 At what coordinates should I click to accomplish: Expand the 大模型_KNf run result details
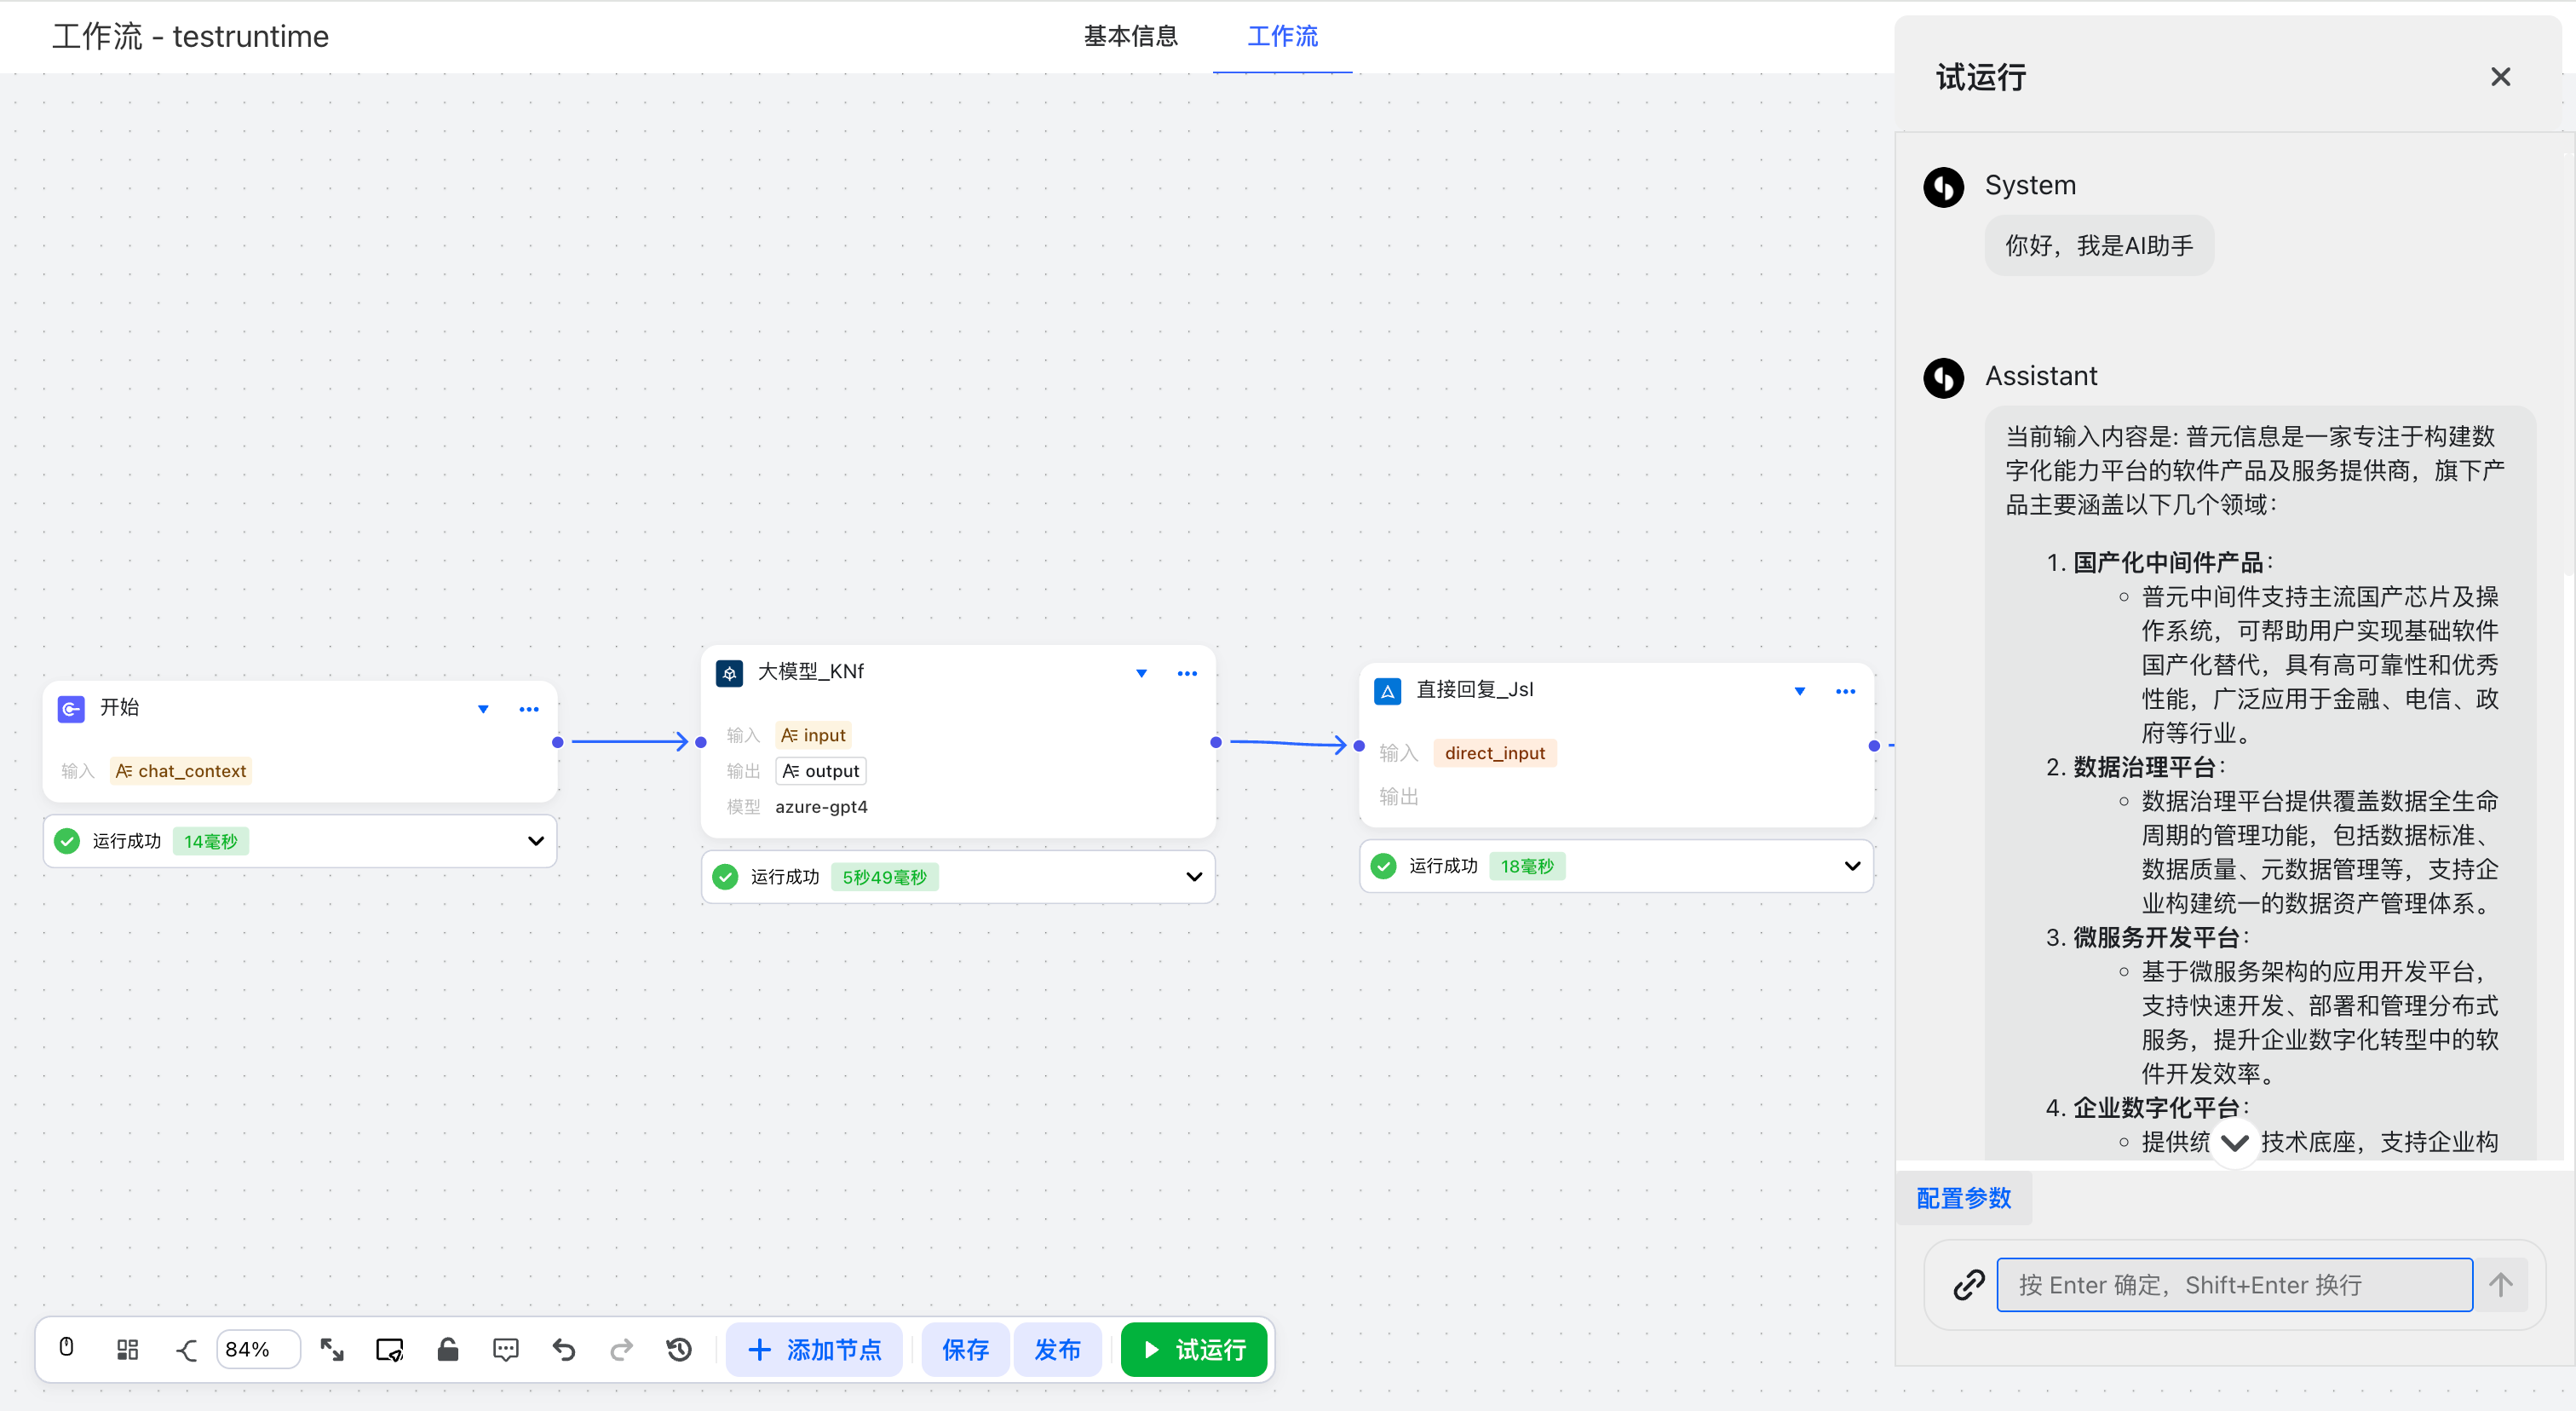[x=1193, y=877]
